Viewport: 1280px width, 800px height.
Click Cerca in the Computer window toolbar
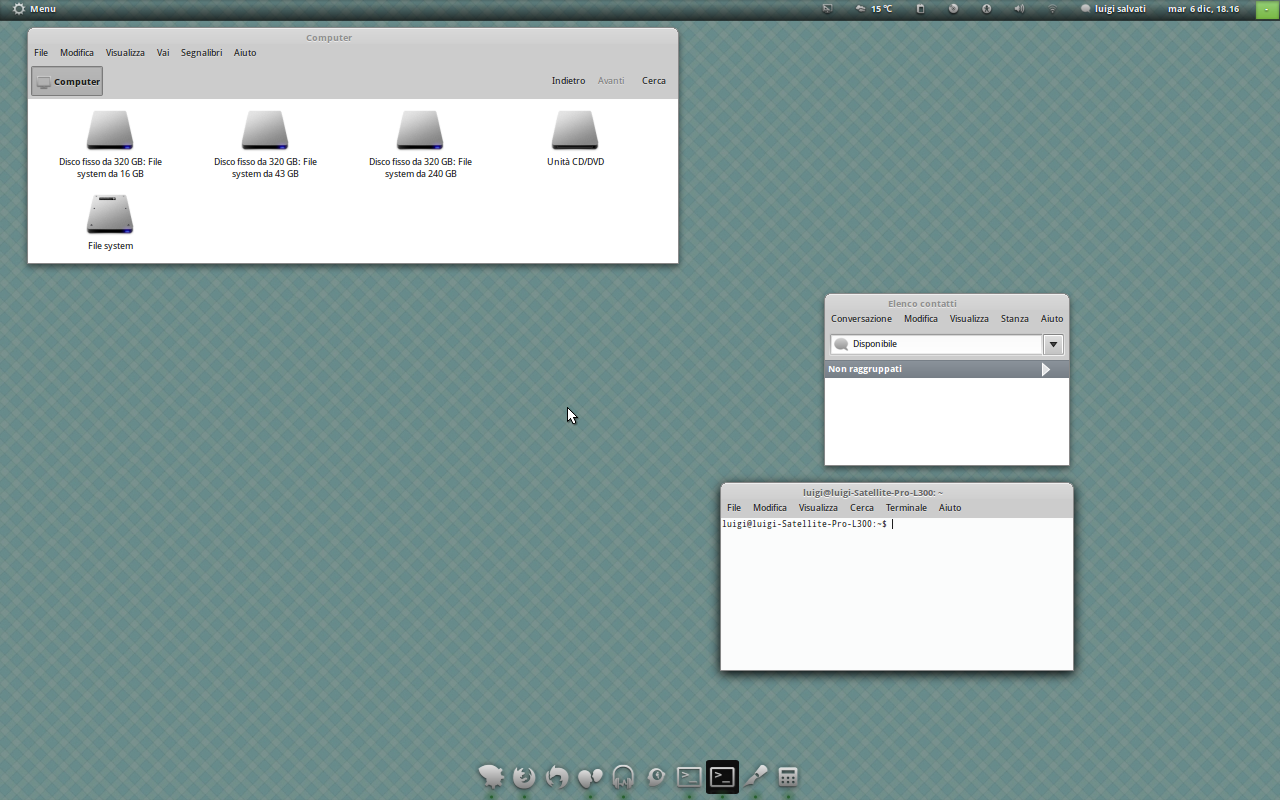[654, 81]
